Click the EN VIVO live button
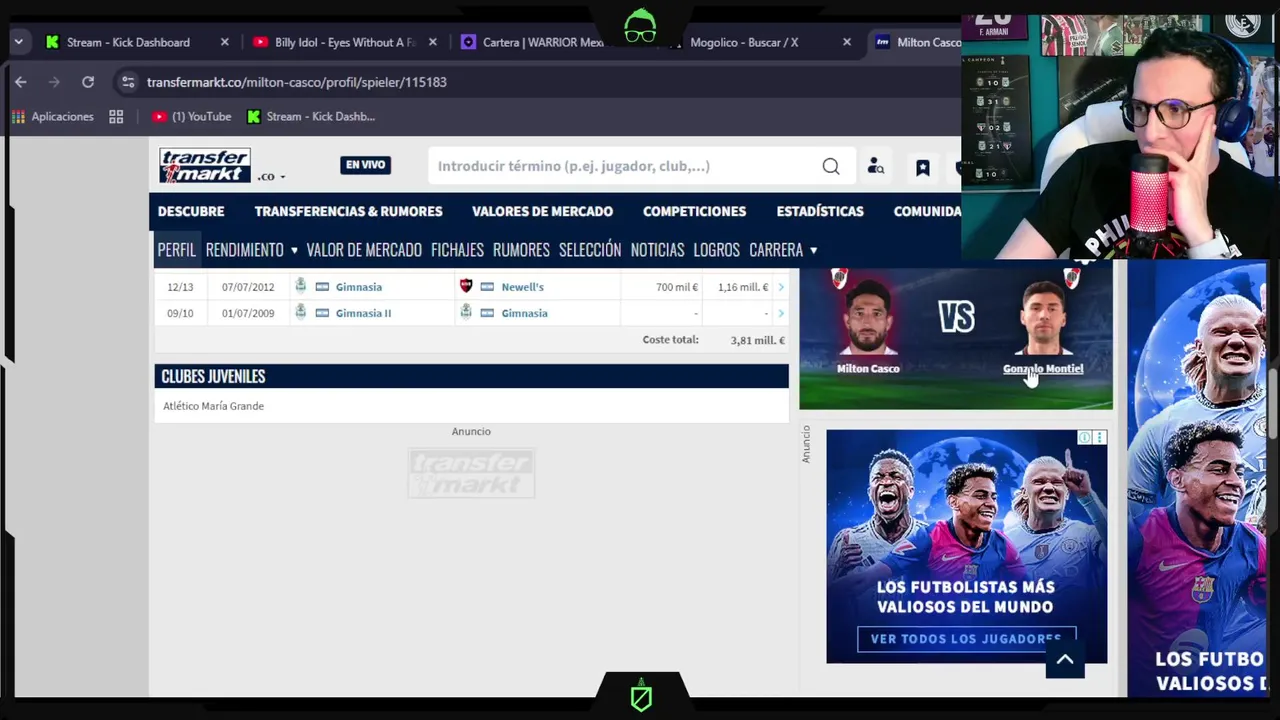The image size is (1280, 720). (x=365, y=165)
